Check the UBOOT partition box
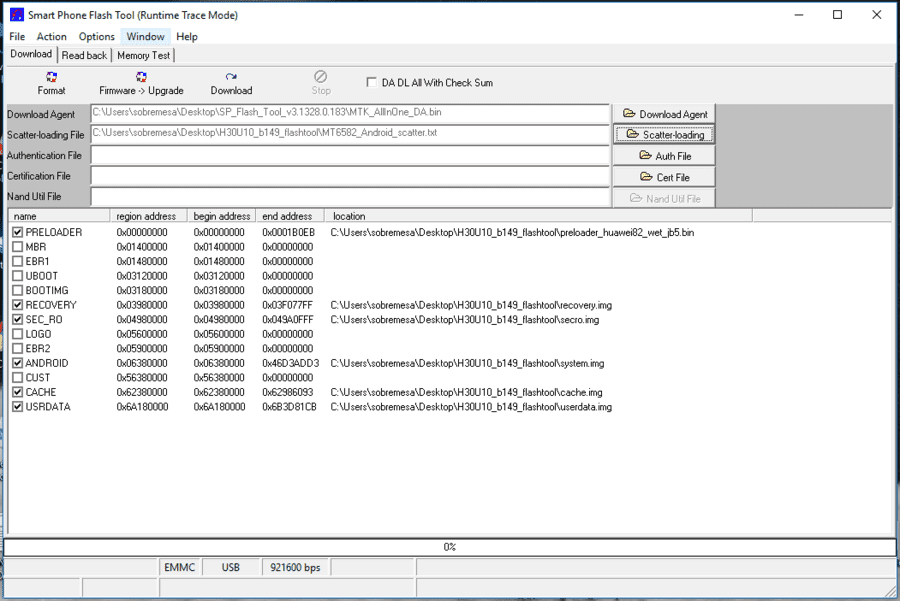The image size is (900, 601). (x=18, y=276)
